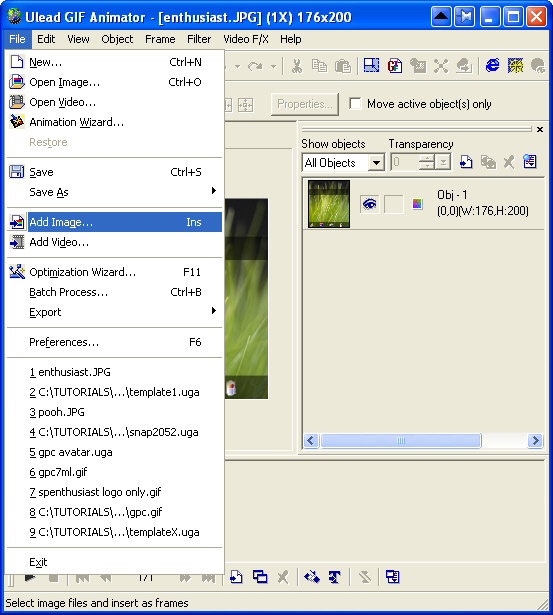Click Obj - 1 color palette swatch
The width and height of the screenshot is (553, 615).
417,204
